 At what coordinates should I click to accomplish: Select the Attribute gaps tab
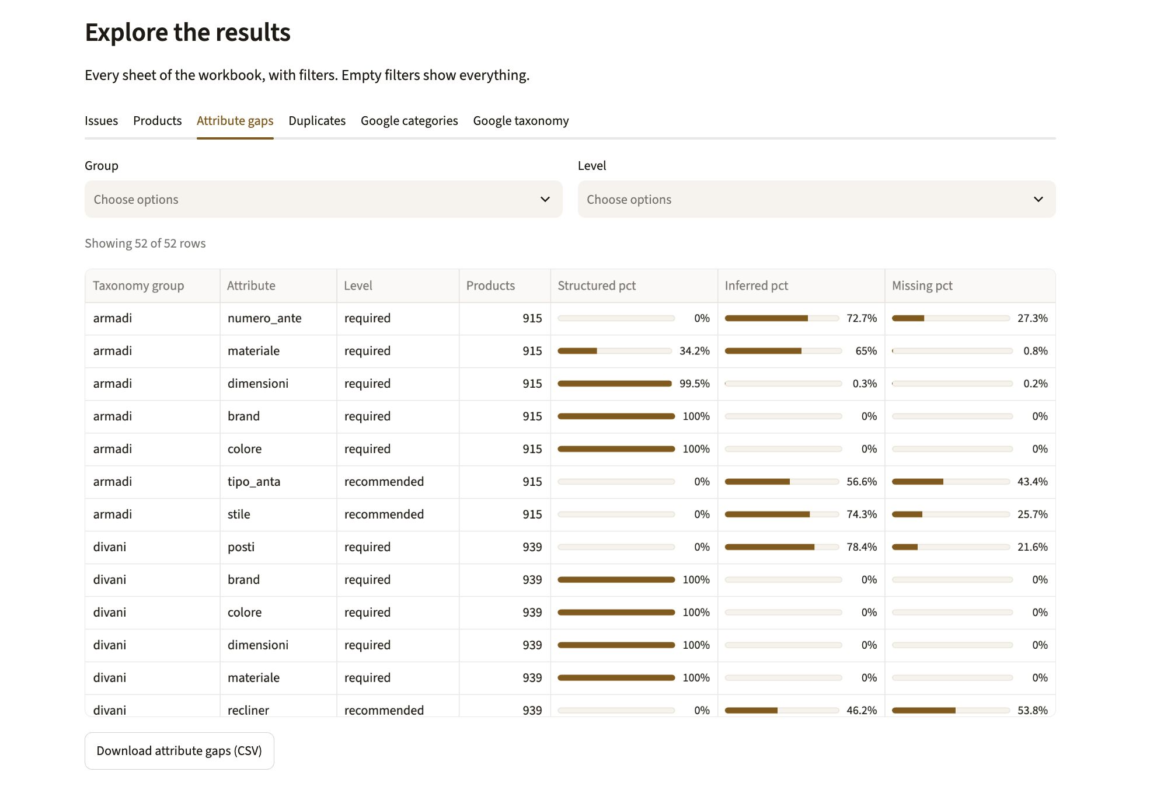click(235, 120)
